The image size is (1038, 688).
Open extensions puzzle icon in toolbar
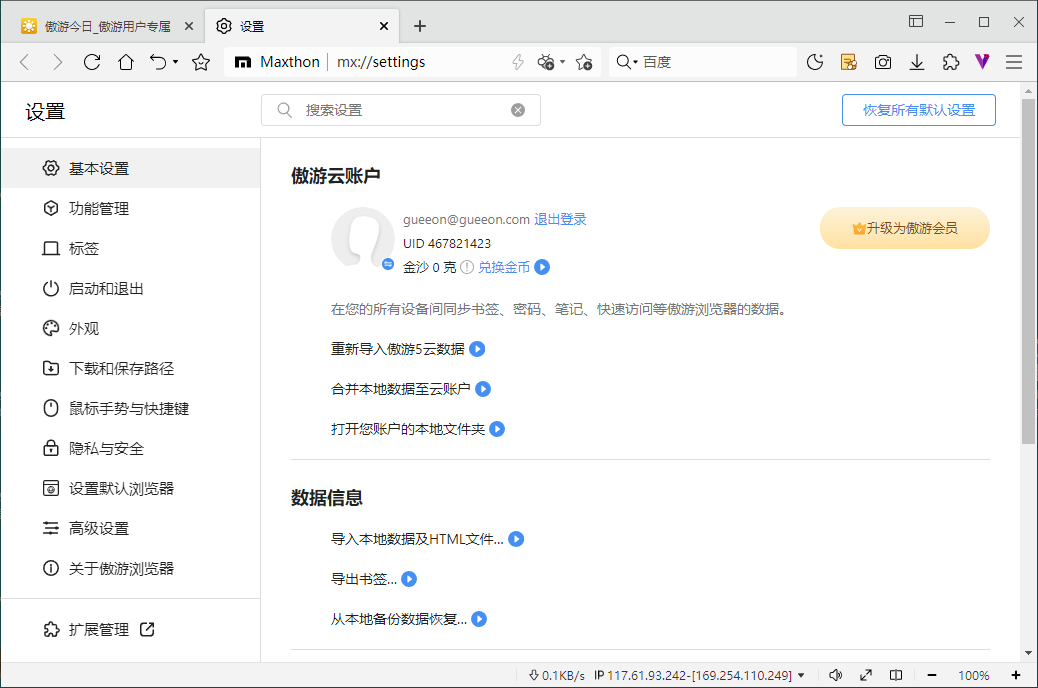click(951, 62)
